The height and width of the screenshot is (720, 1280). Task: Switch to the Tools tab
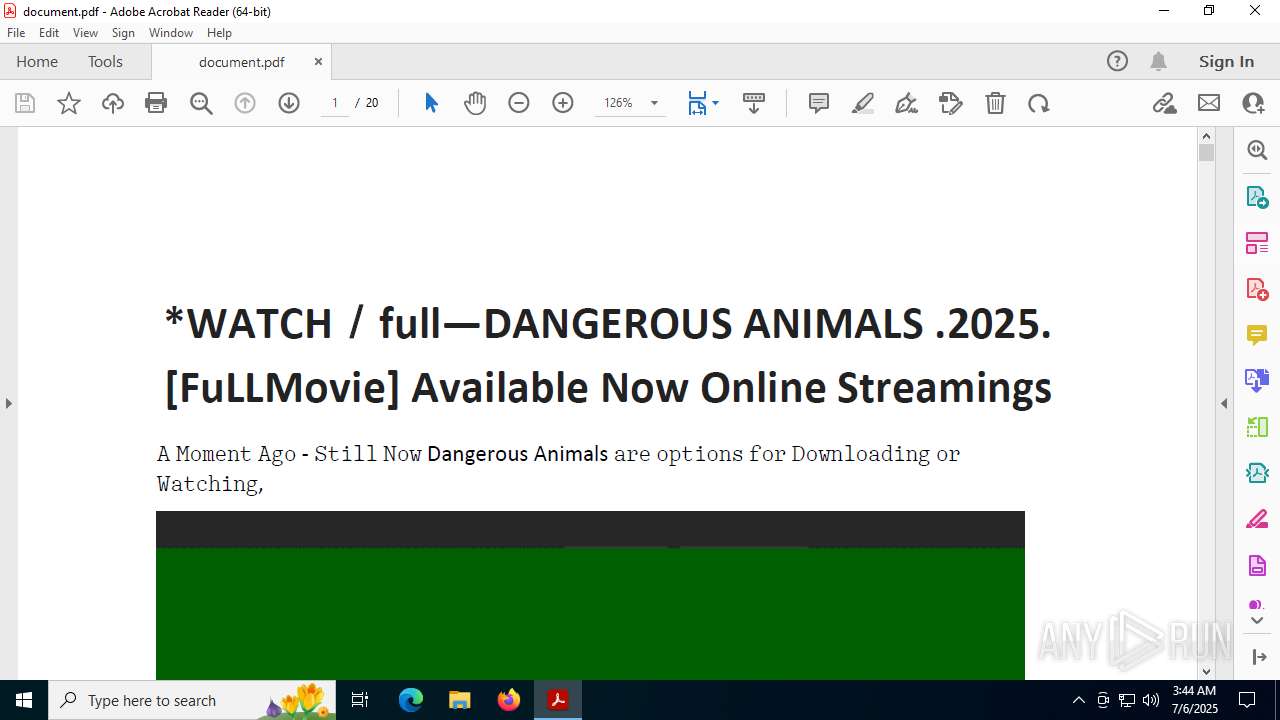[x=105, y=61]
